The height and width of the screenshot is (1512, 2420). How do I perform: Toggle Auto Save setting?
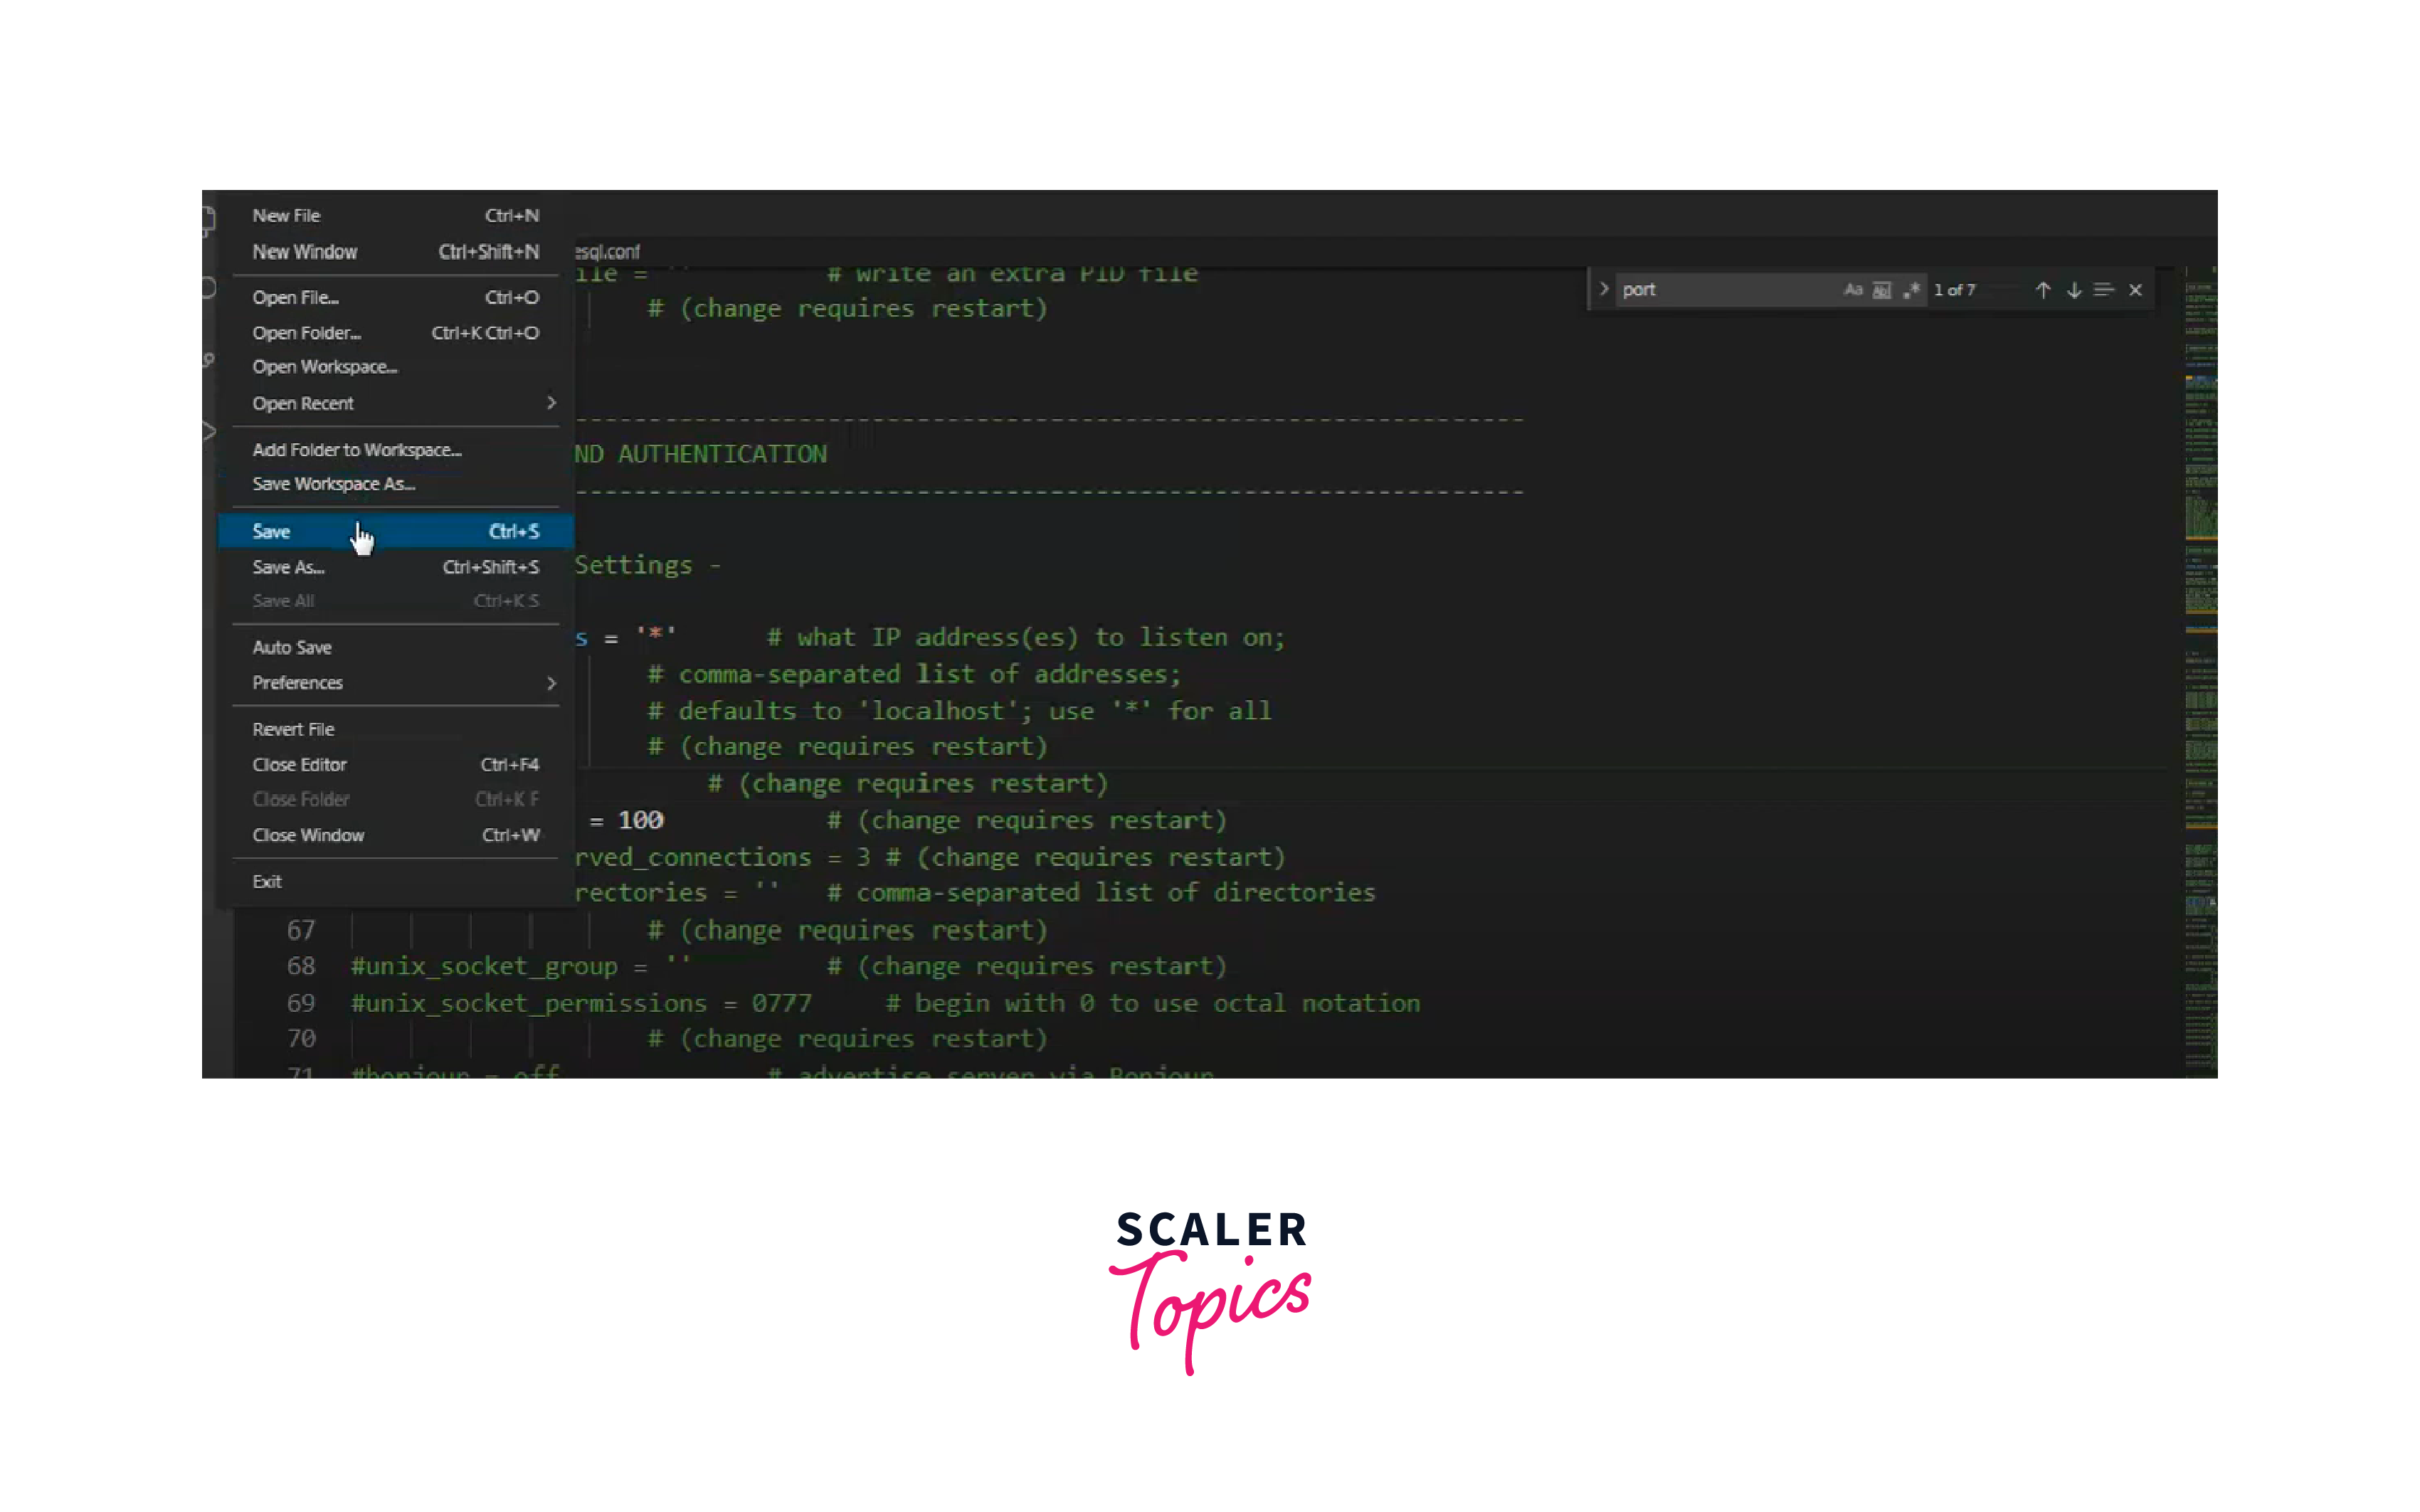[x=291, y=646]
